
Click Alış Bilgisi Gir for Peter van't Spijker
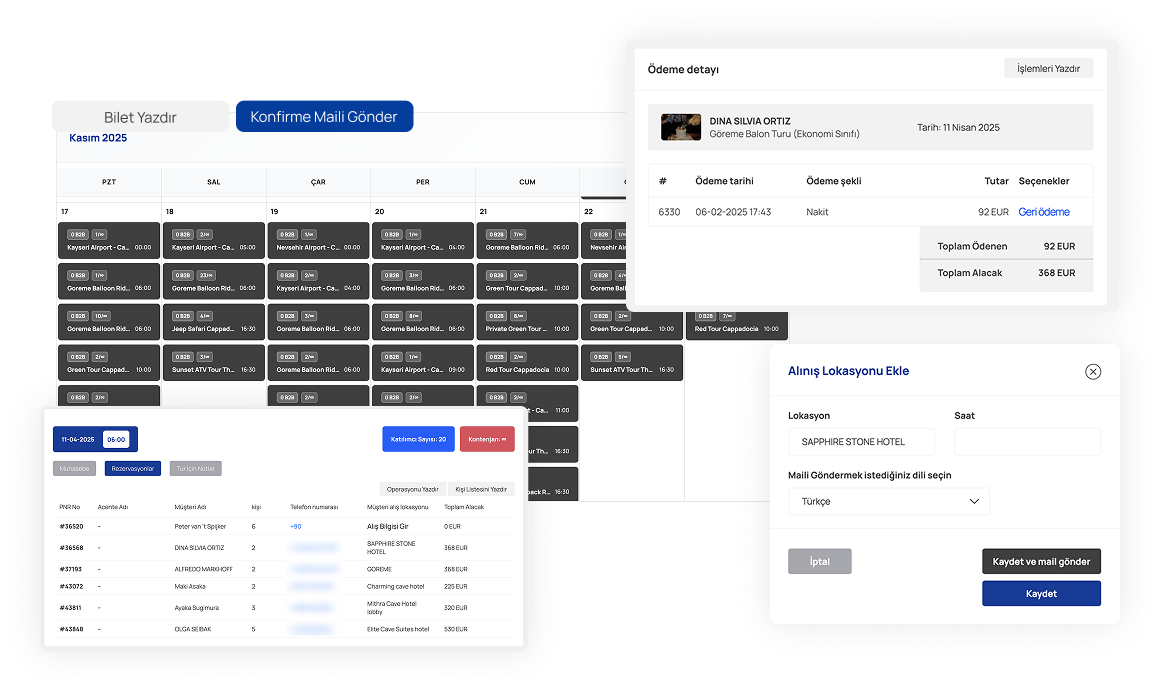pos(387,525)
